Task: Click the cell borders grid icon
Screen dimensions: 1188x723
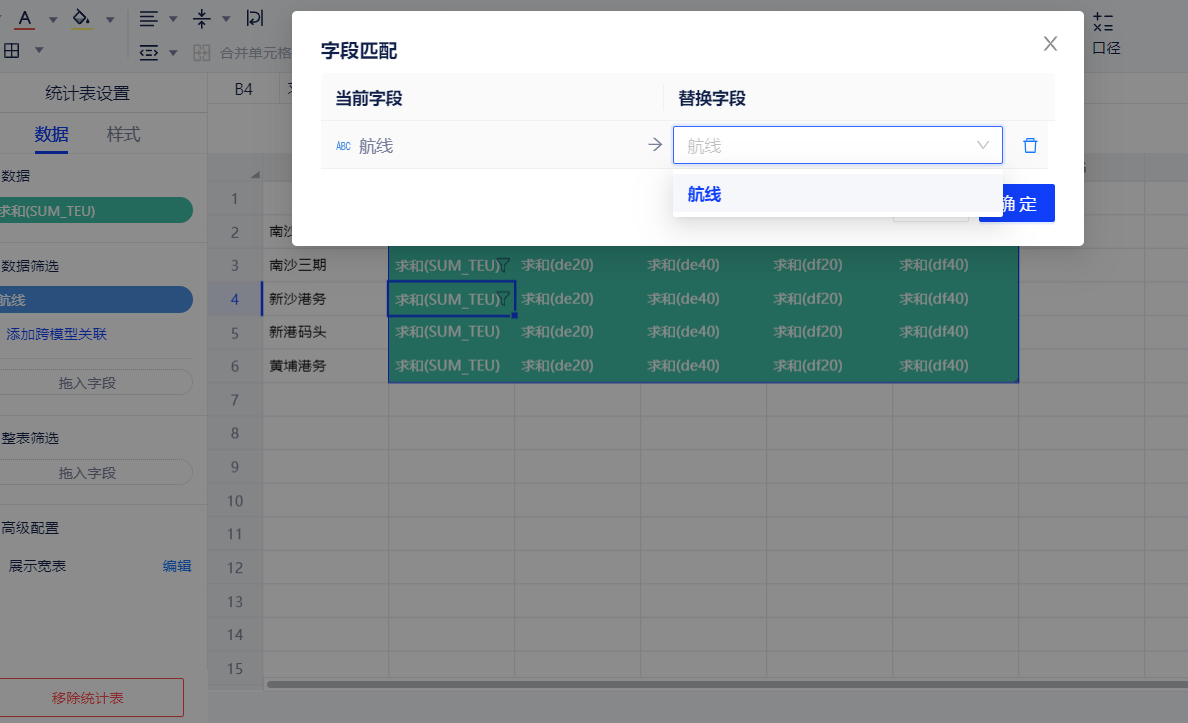Action: pyautogui.click(x=11, y=50)
